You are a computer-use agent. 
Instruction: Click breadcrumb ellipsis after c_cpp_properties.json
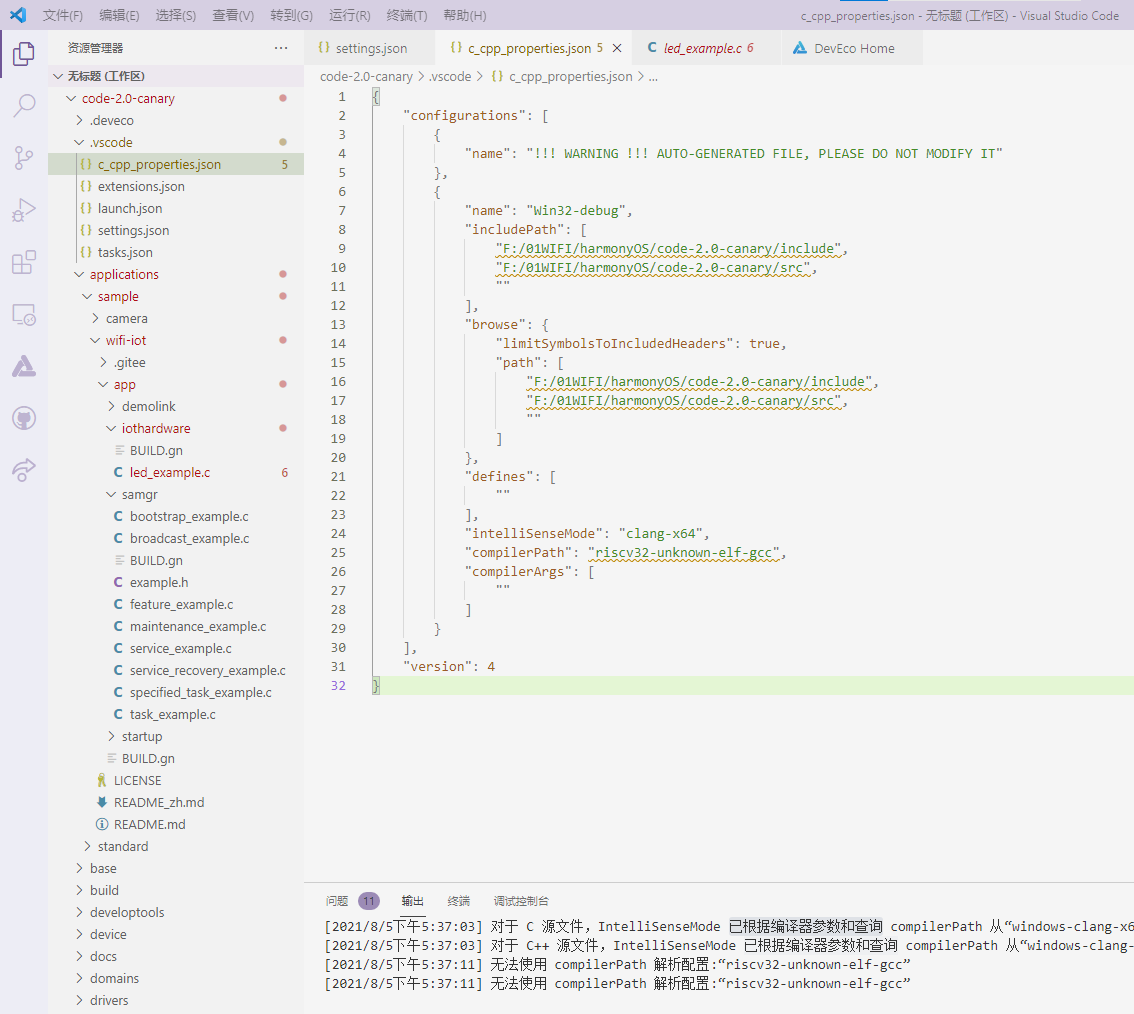tap(653, 77)
